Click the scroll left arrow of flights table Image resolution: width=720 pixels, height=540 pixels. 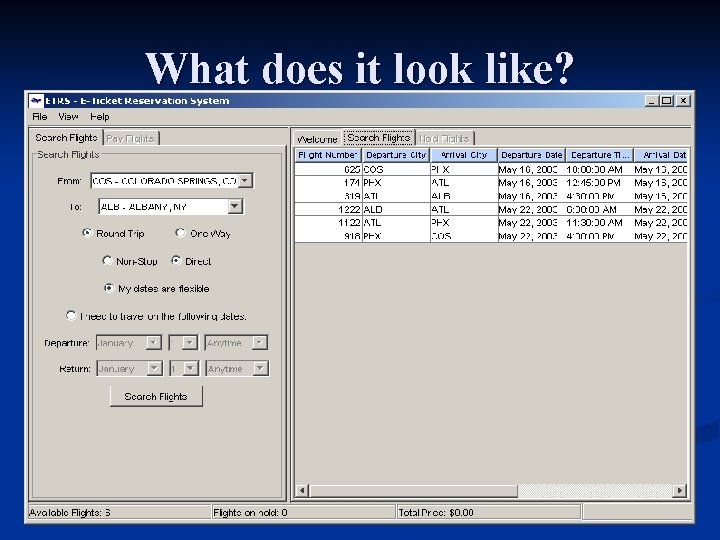(302, 490)
